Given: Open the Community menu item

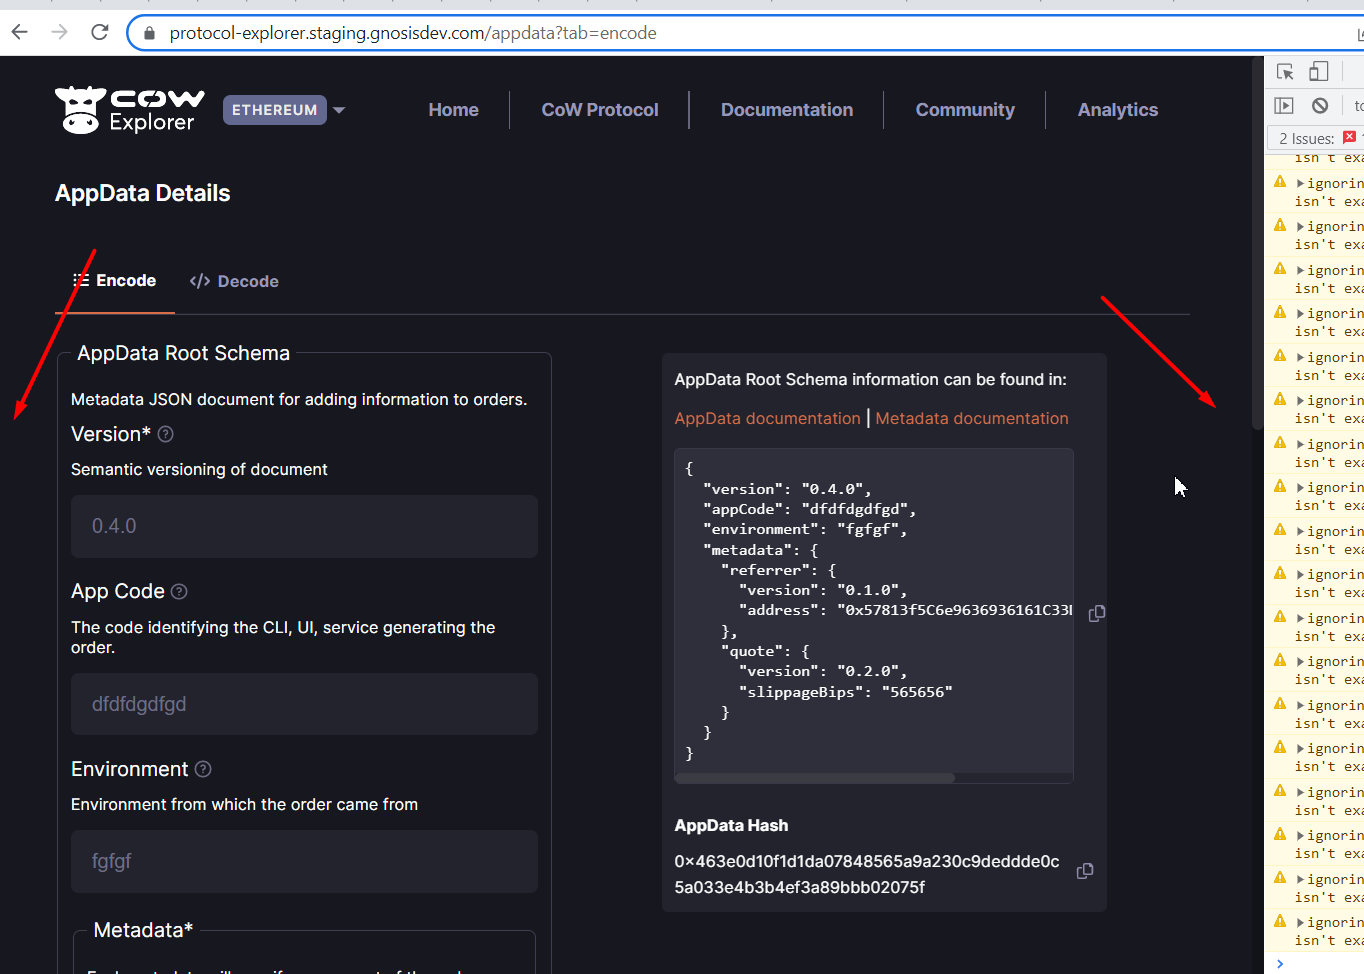Looking at the screenshot, I should point(965,110).
